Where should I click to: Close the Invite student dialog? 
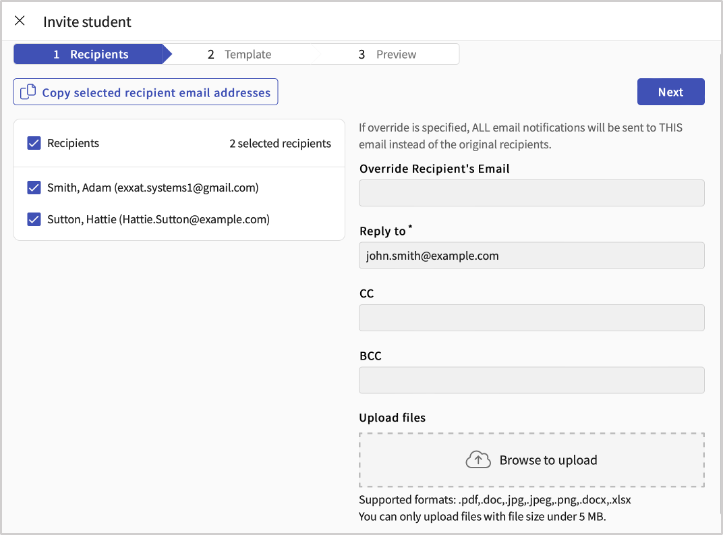19,21
